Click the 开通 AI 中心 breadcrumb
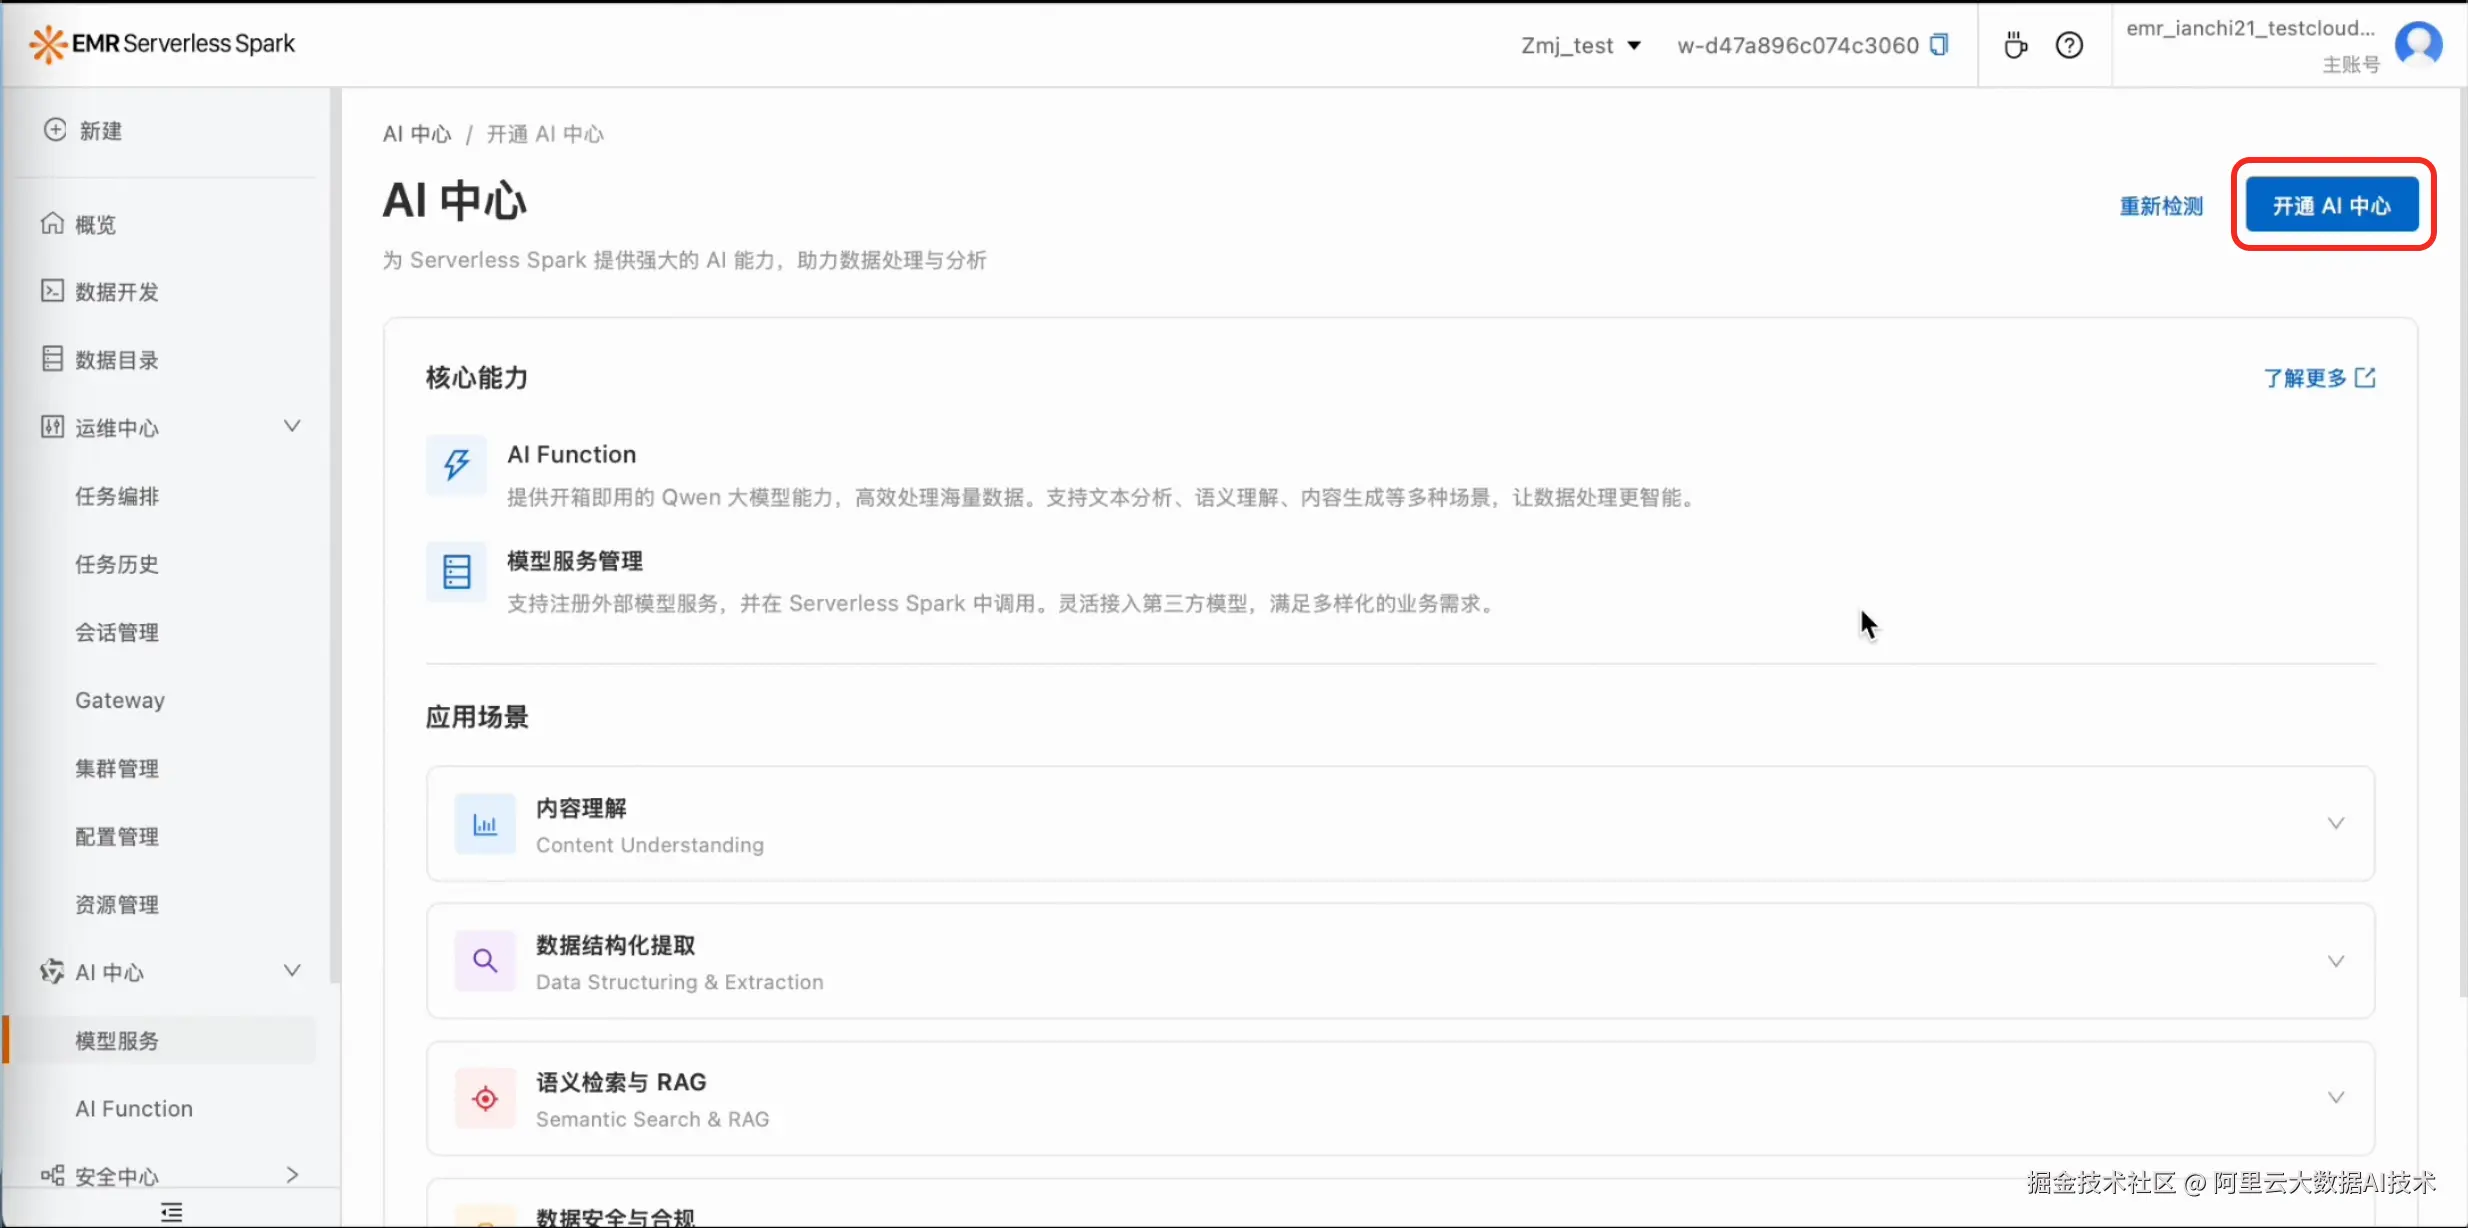 tap(545, 134)
